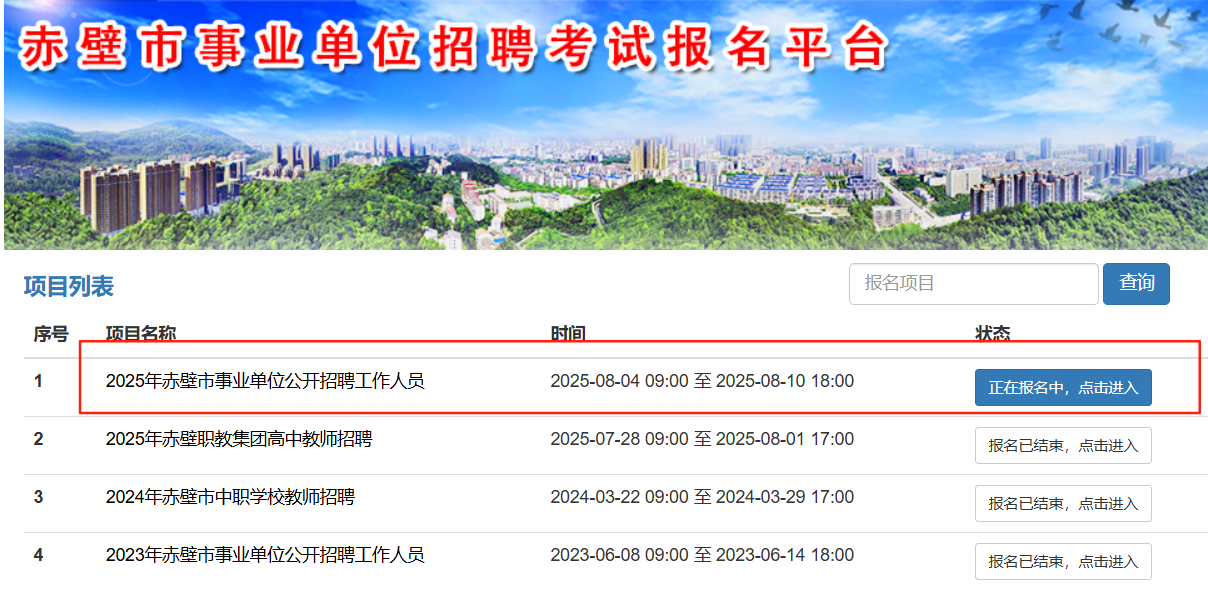1208x590 pixels.
Task: Click the 项目列表 heading
Action: coord(69,287)
